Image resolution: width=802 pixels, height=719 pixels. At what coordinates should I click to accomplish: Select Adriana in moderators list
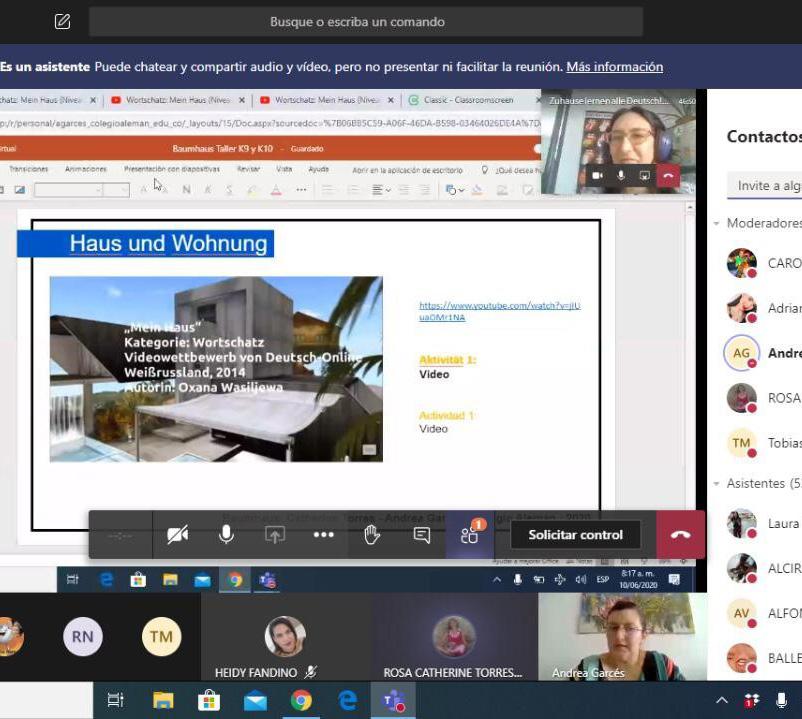point(763,308)
